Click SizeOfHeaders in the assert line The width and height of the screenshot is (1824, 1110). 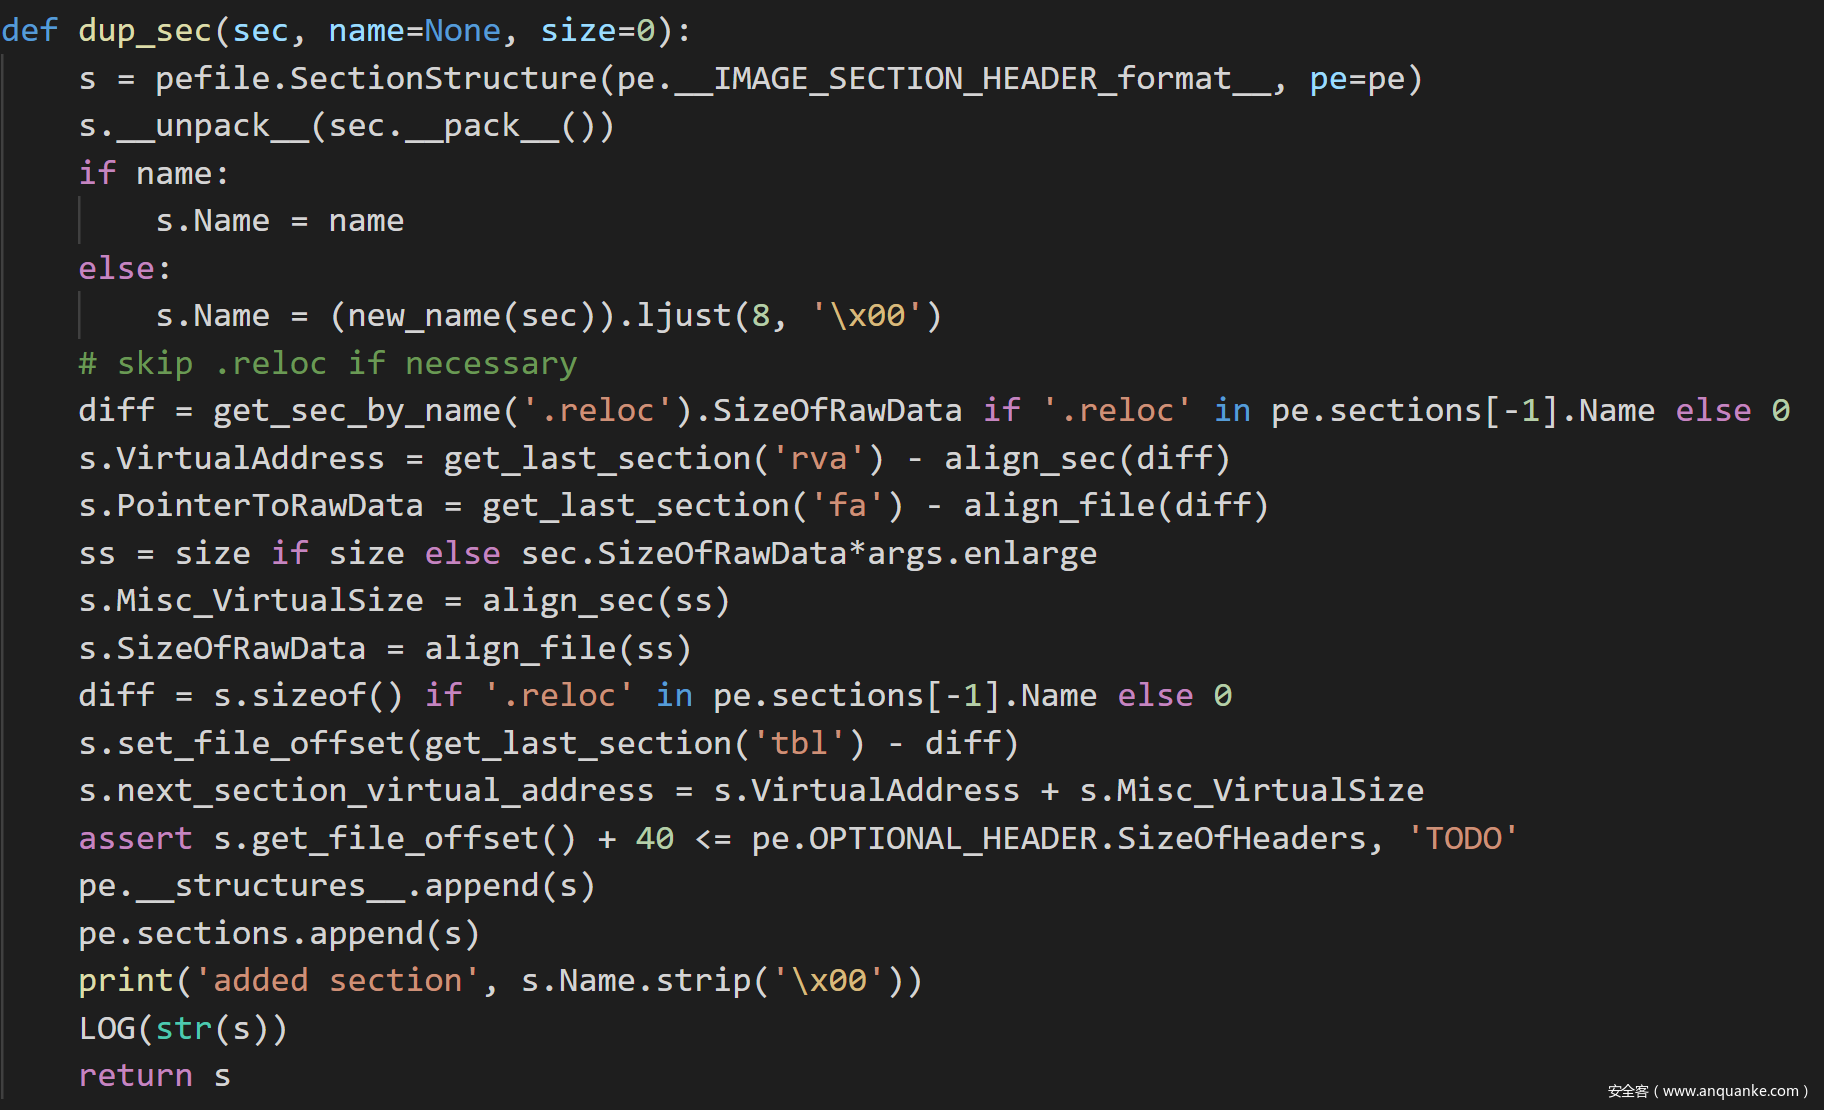pos(1241,838)
